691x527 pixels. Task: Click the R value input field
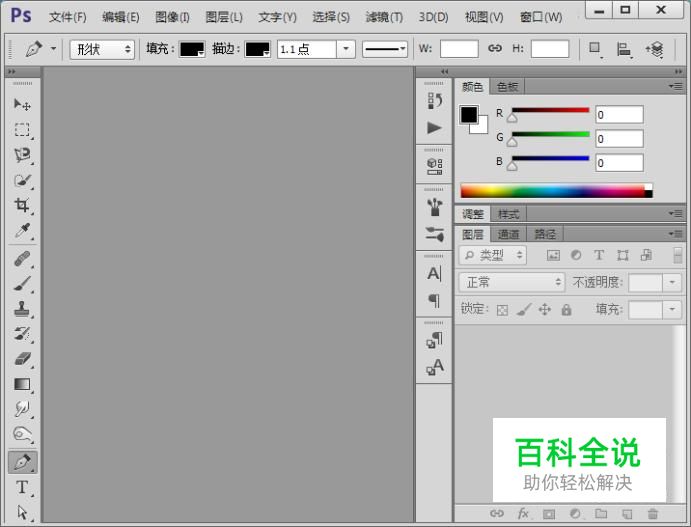619,115
